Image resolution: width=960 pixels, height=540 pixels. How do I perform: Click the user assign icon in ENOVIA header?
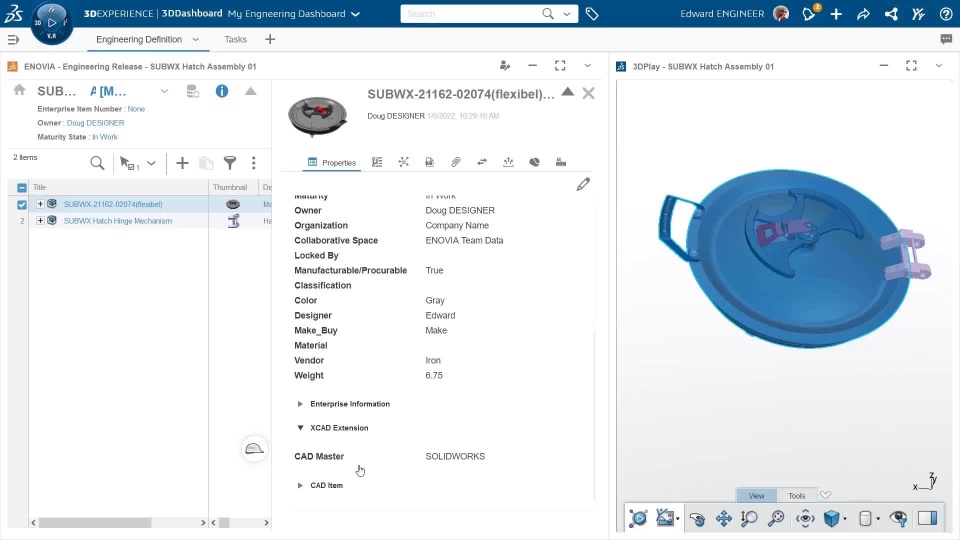pyautogui.click(x=504, y=66)
